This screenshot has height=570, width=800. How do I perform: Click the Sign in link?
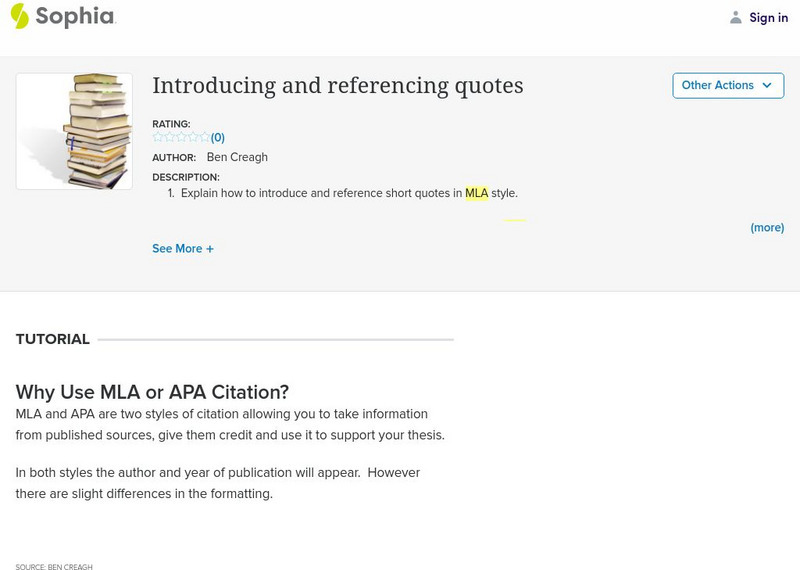pos(768,17)
